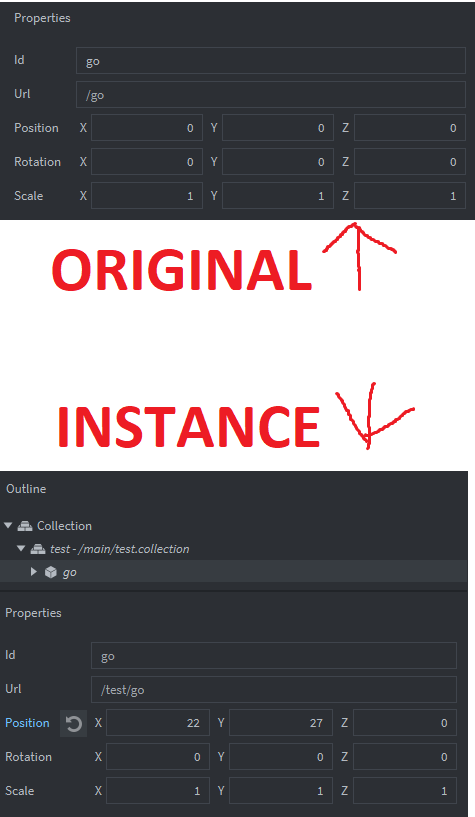The image size is (475, 817).
Task: Click instance Position Z field
Action: tap(405, 723)
